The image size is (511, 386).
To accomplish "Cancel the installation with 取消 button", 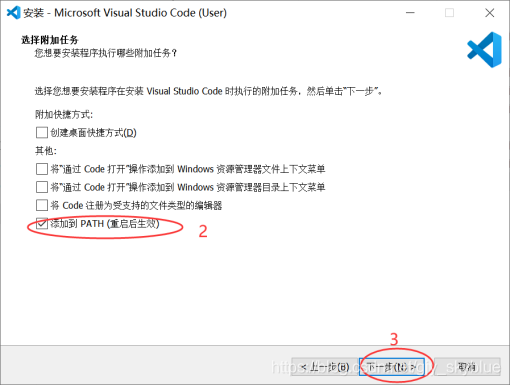I will pyautogui.click(x=467, y=367).
